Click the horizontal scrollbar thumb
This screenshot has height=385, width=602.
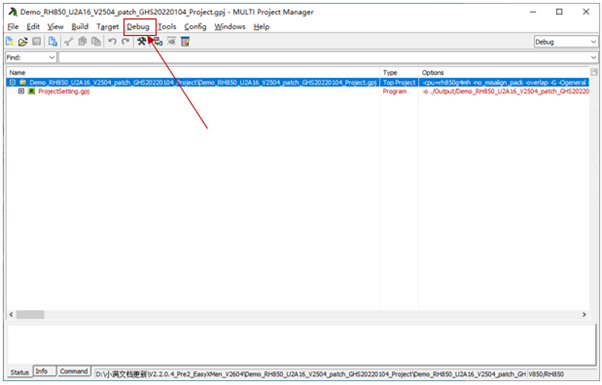[30, 315]
